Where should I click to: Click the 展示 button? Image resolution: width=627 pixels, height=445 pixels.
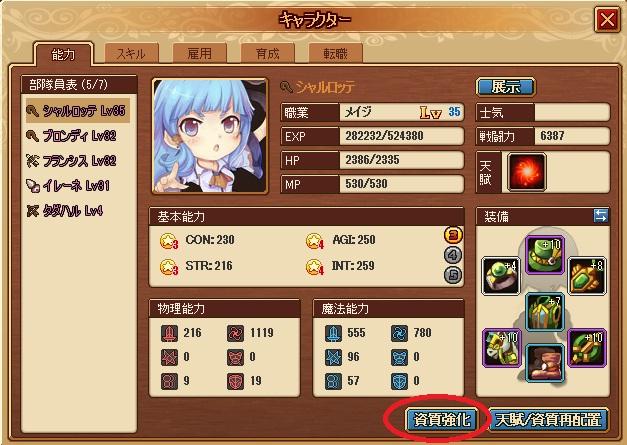(x=505, y=87)
